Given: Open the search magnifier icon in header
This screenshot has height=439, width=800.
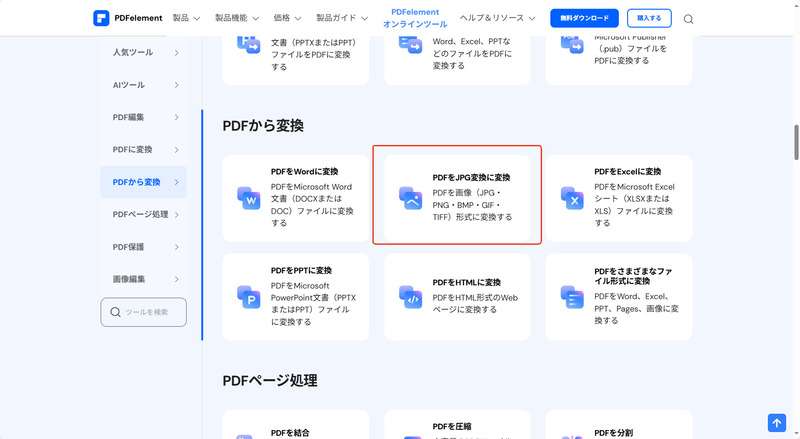Looking at the screenshot, I should click(x=688, y=19).
